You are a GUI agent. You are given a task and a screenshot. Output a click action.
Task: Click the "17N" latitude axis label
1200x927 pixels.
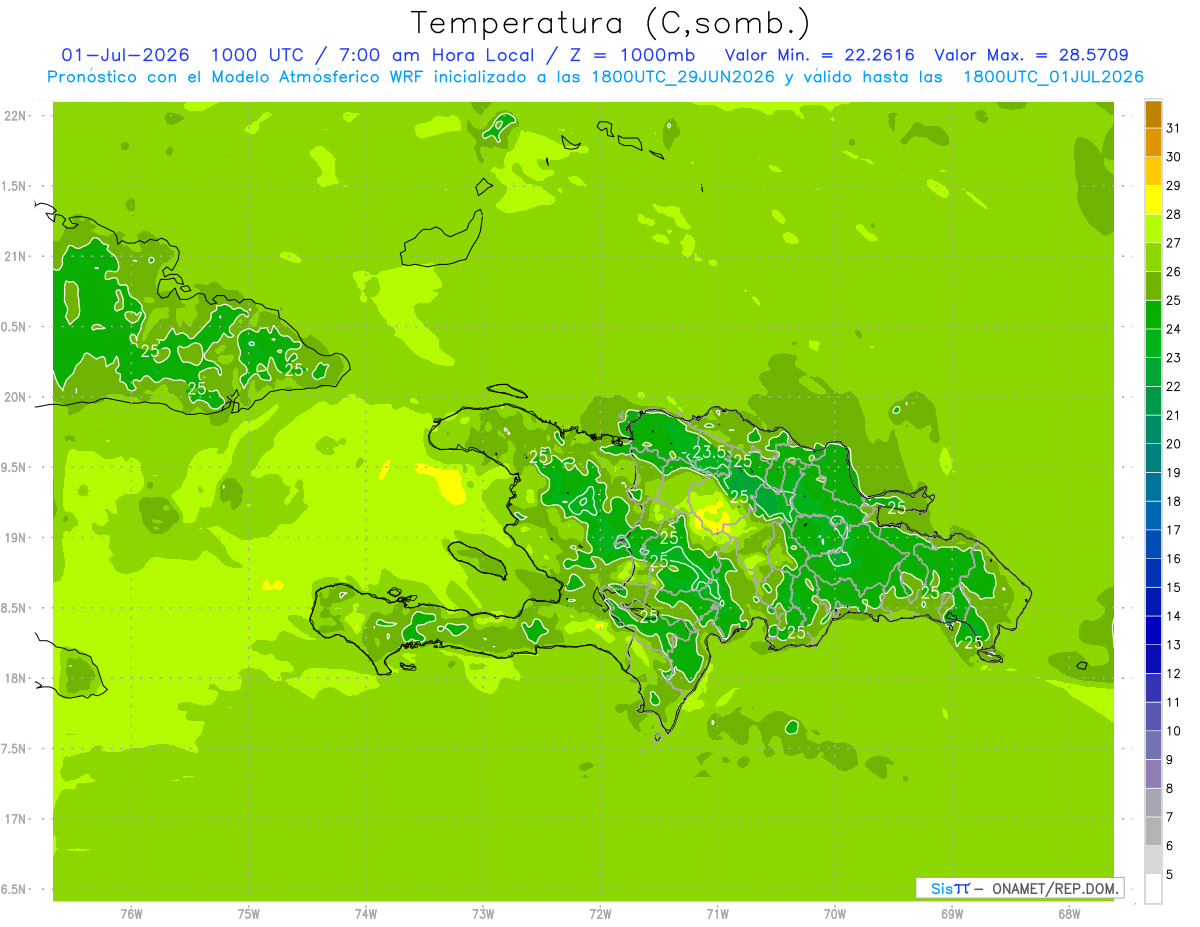click(15, 820)
